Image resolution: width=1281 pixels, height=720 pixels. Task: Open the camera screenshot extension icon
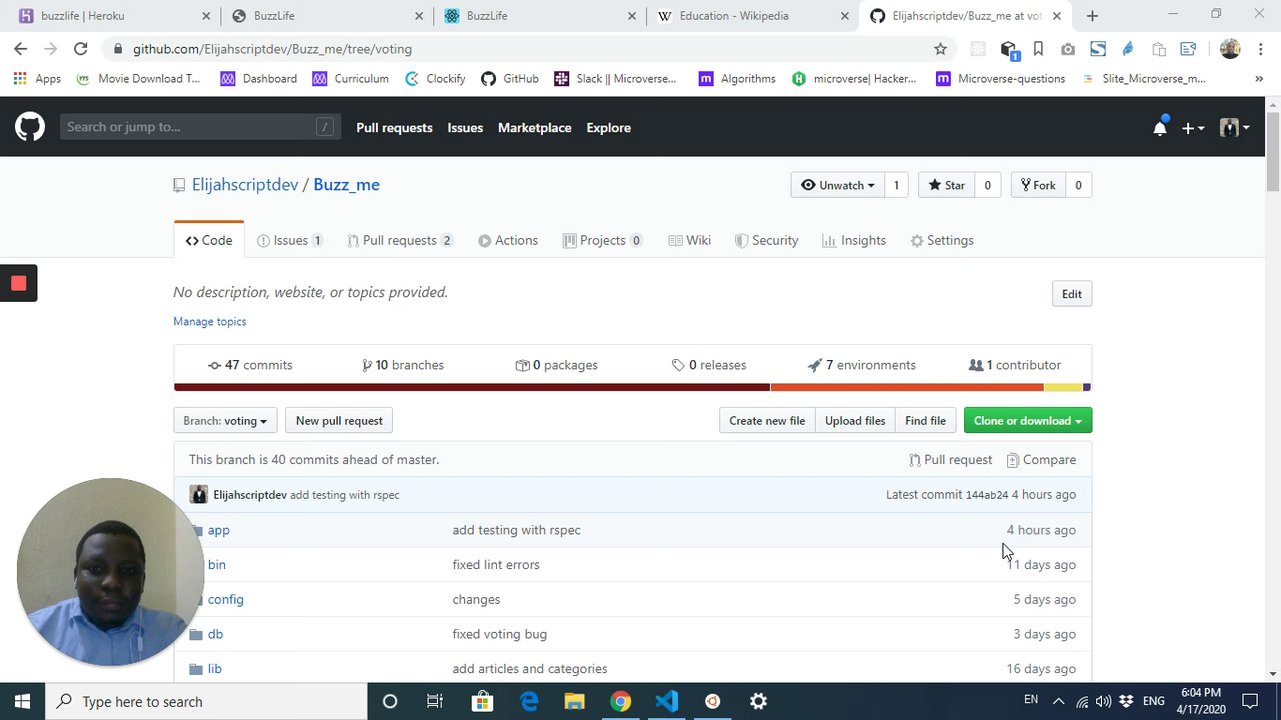coord(1068,49)
